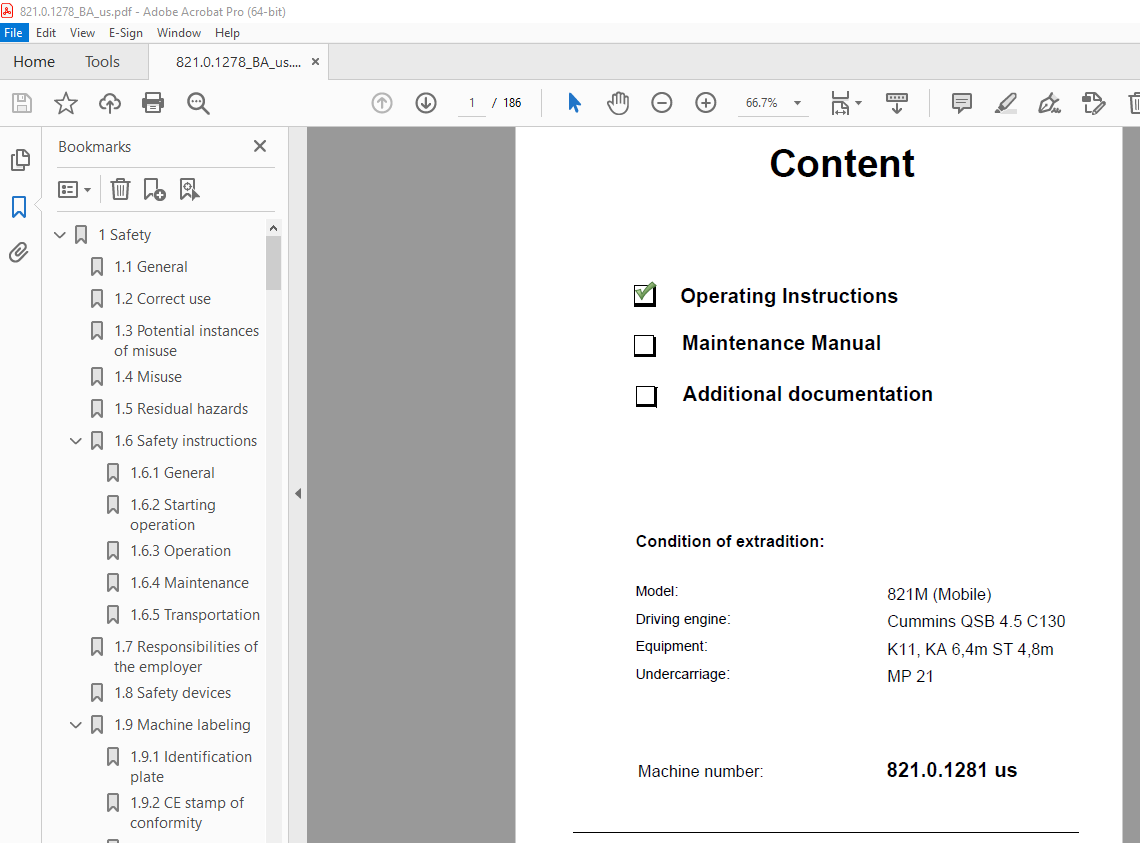This screenshot has height=843, width=1140.
Task: Add a new bookmark icon
Action: (x=154, y=190)
